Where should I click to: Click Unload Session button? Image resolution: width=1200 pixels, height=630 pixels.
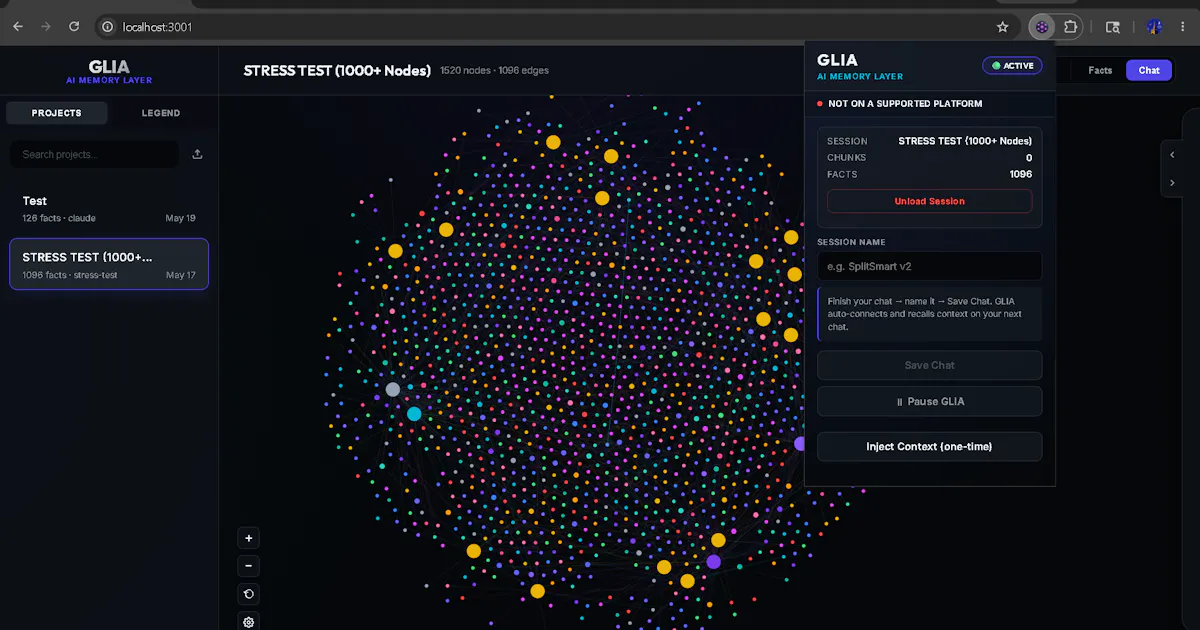[x=929, y=201]
